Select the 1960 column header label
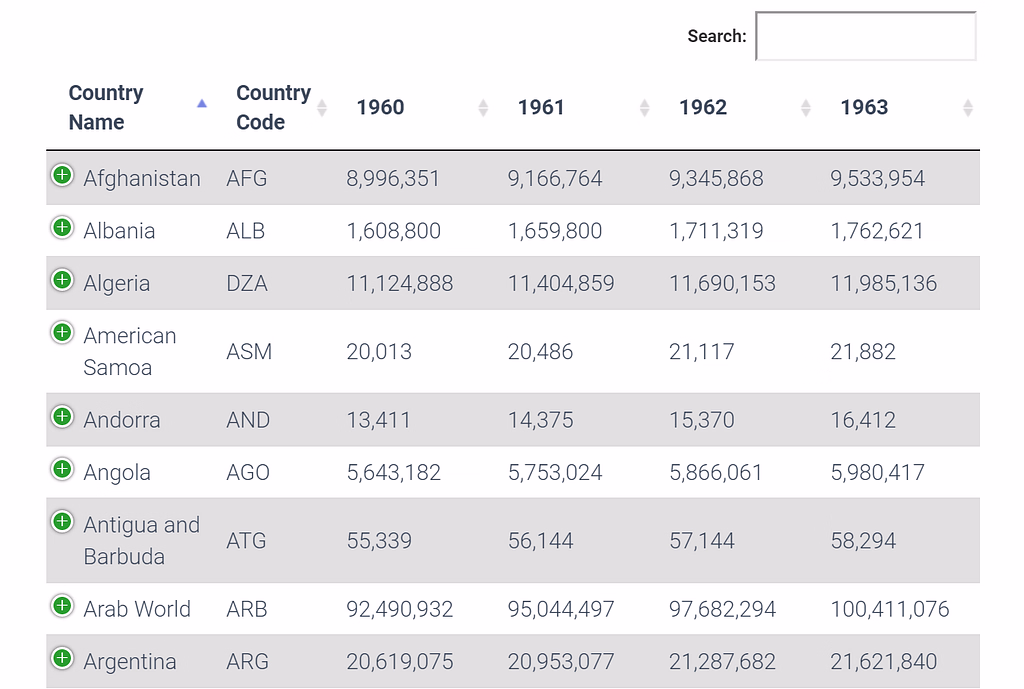The width and height of the screenshot is (1024, 689). coord(380,107)
